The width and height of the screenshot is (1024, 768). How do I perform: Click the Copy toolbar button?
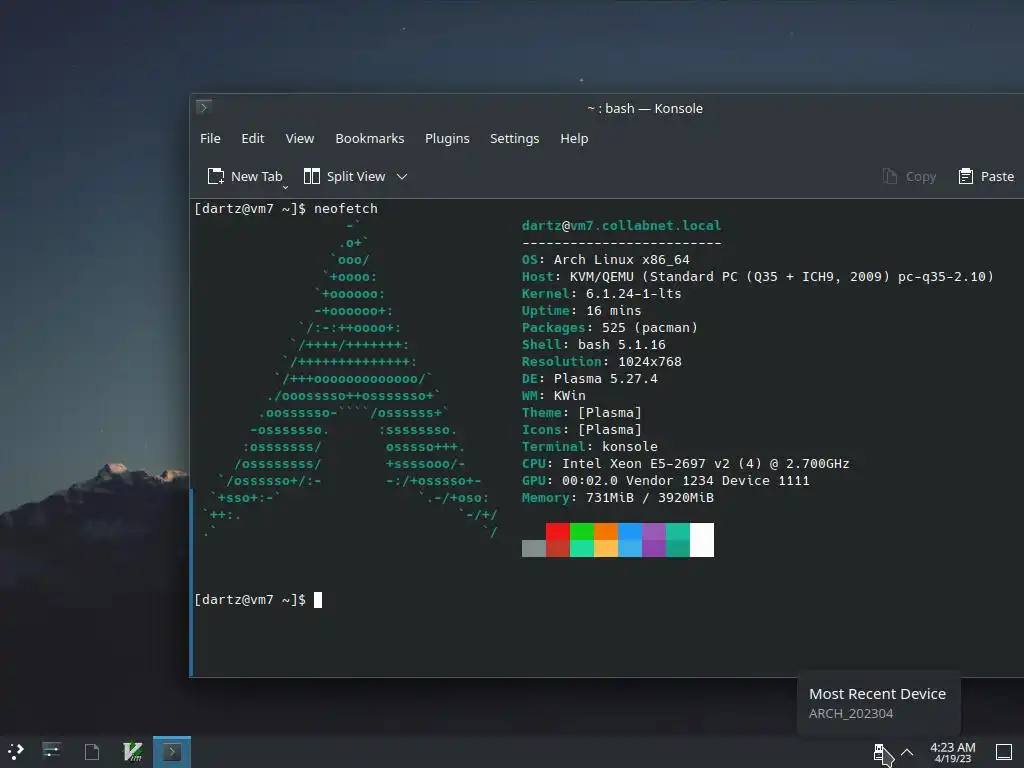pyautogui.click(x=910, y=176)
